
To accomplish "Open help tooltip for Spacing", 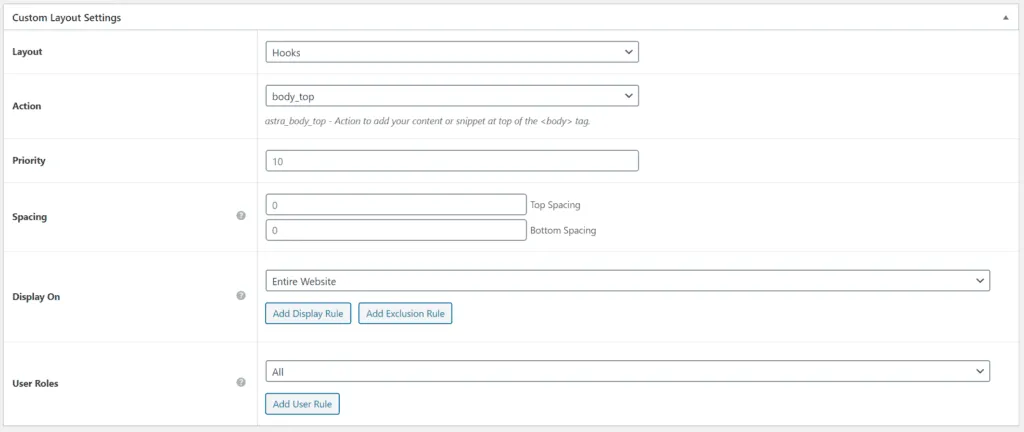I will pos(241,215).
